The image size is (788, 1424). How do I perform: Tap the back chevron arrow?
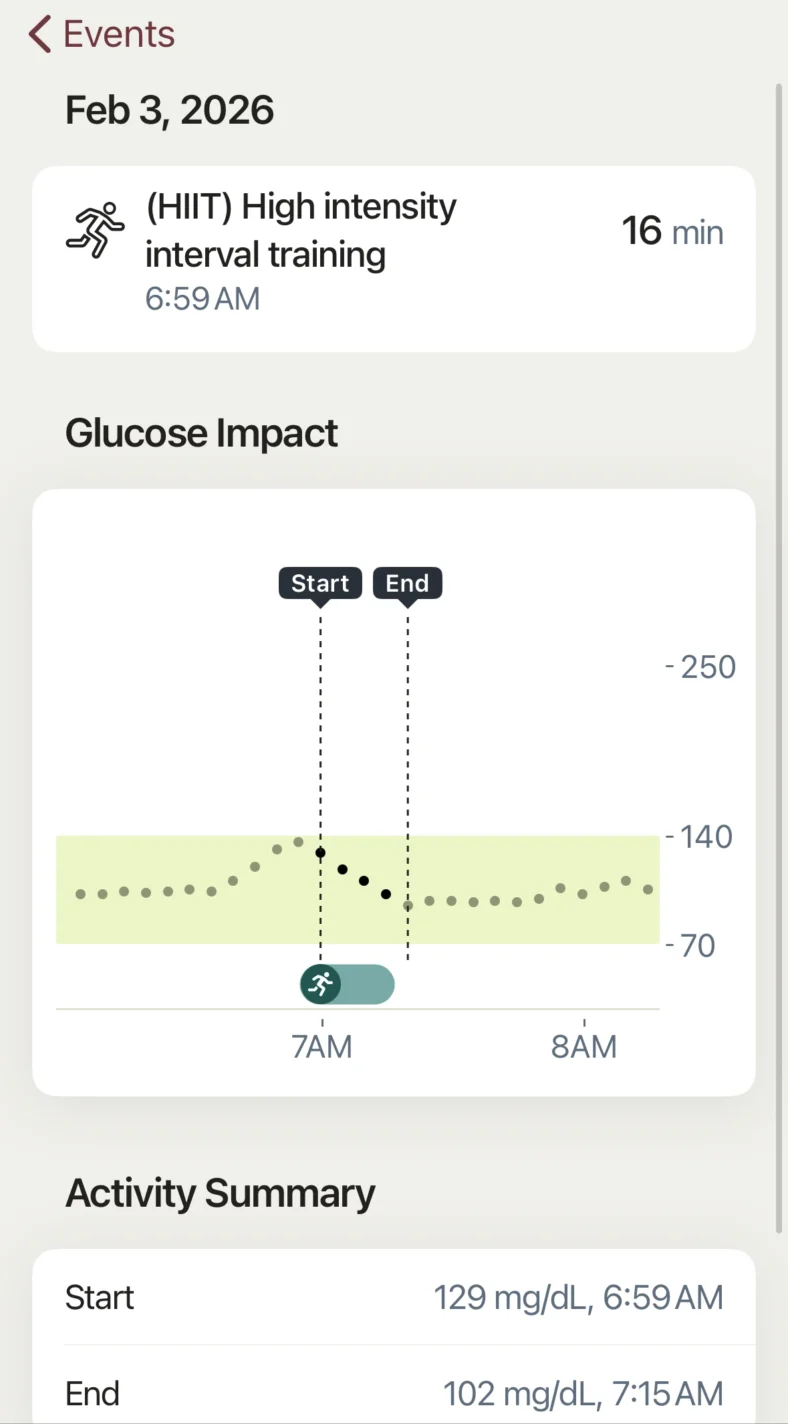[40, 34]
